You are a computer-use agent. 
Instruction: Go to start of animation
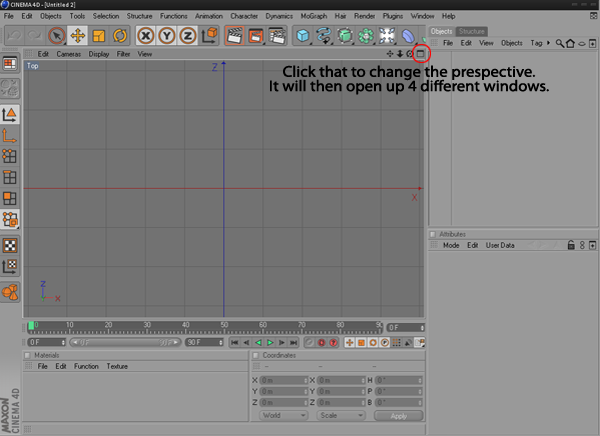pyautogui.click(x=235, y=343)
